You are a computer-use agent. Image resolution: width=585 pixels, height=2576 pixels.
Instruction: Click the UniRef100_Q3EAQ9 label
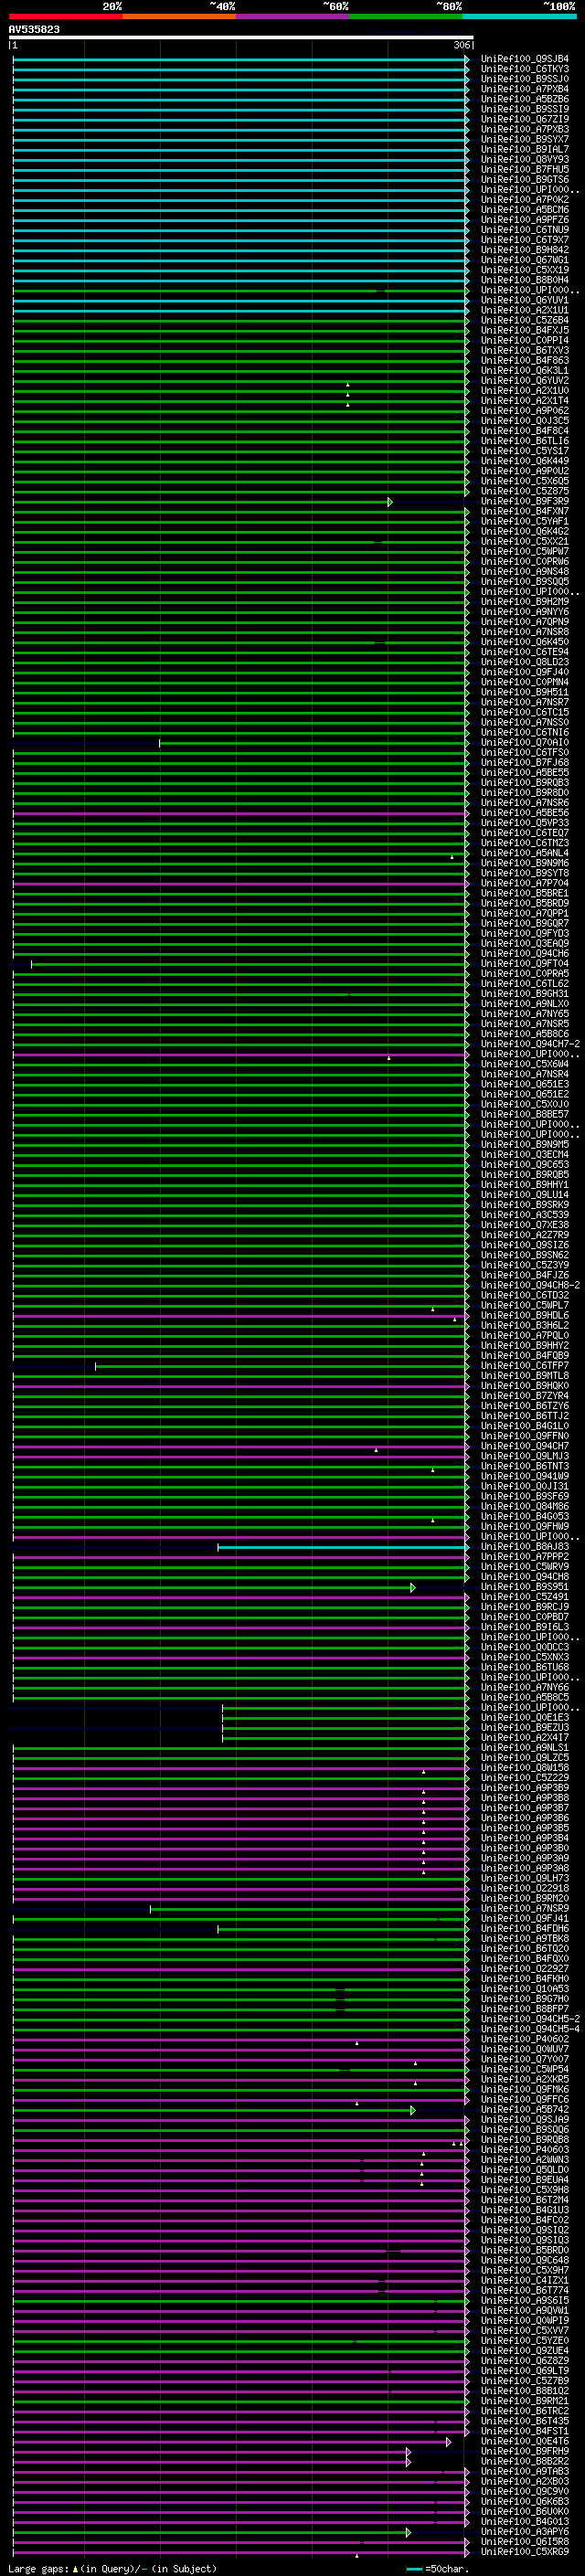coord(524,943)
